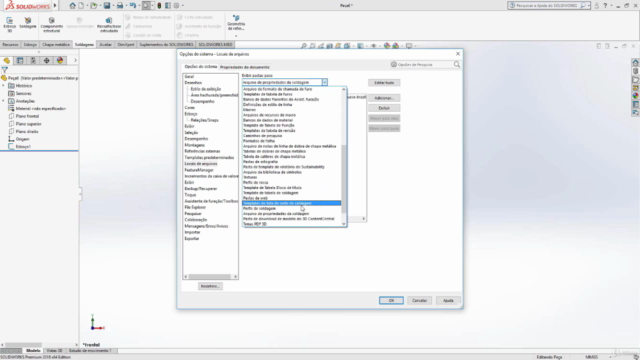Click the Save icon in the top toolbar

pos(107,6)
